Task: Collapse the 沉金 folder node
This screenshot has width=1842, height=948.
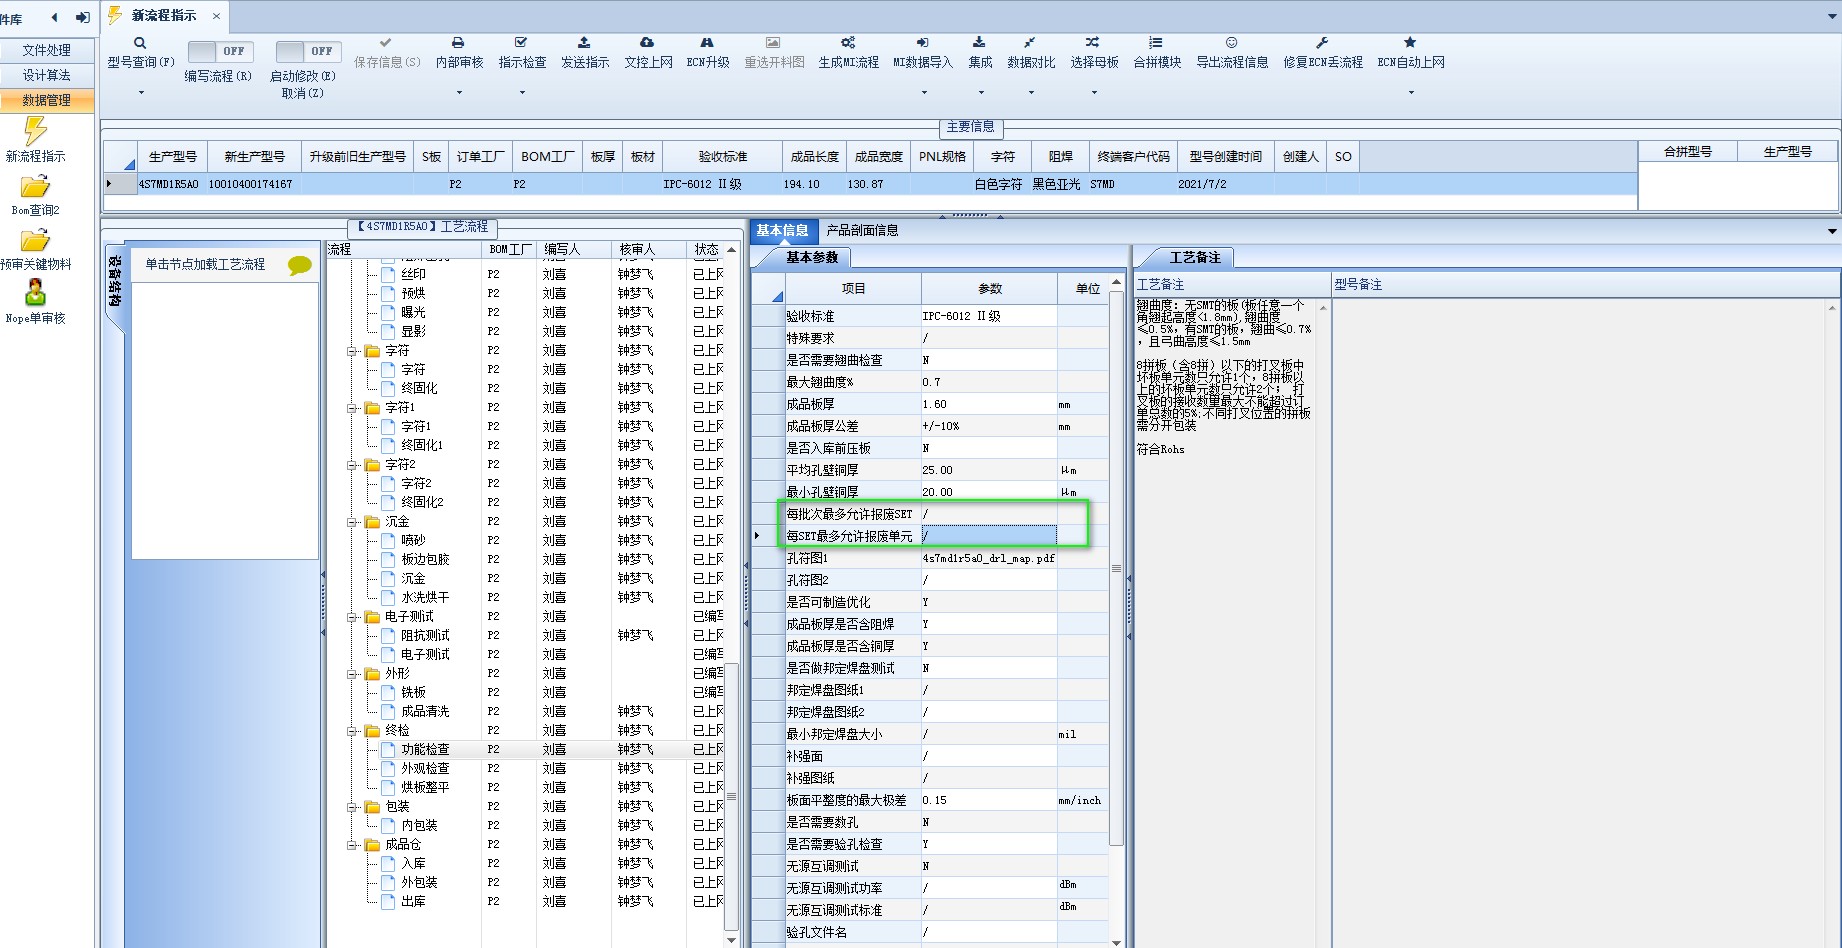Action: click(352, 522)
